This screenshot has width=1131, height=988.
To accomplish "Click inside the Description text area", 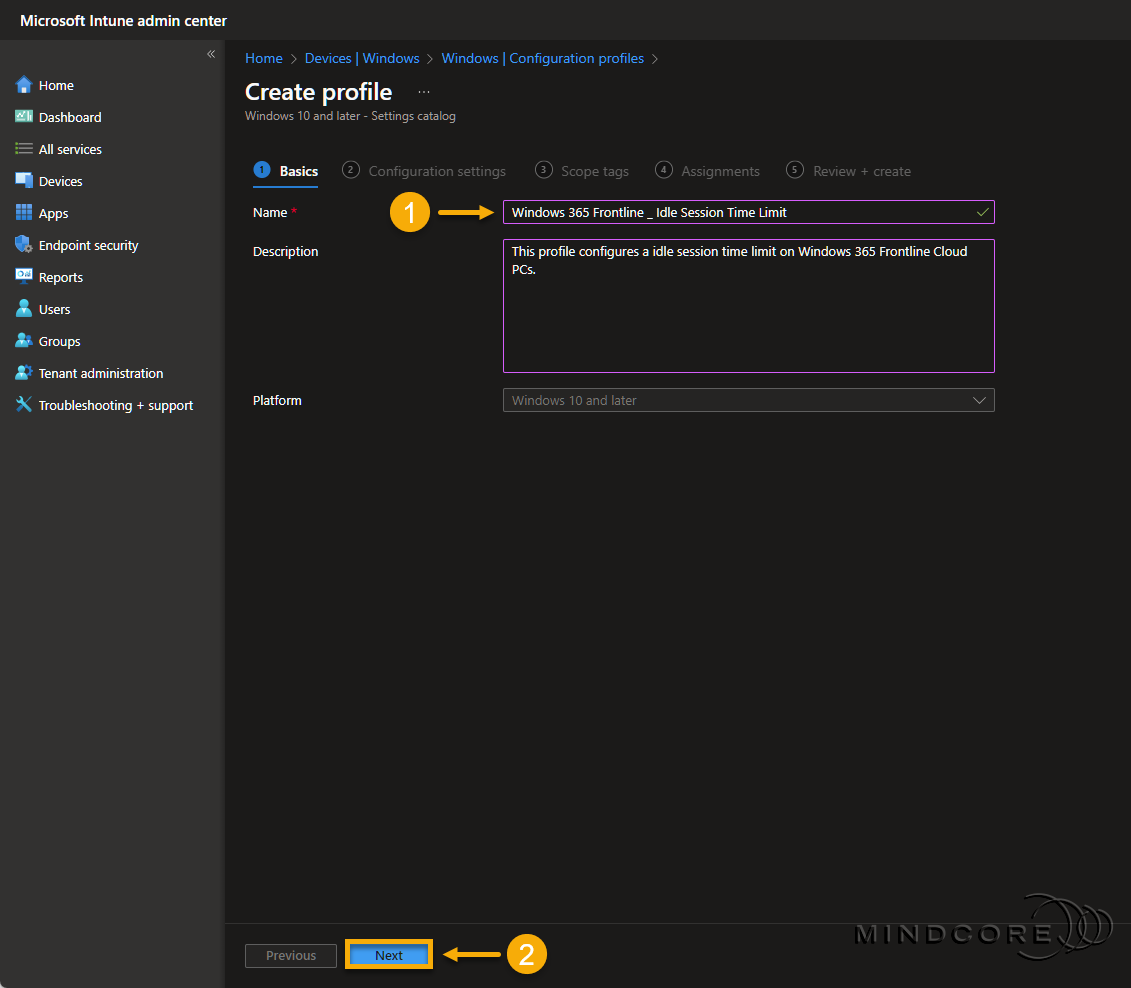I will click(749, 306).
